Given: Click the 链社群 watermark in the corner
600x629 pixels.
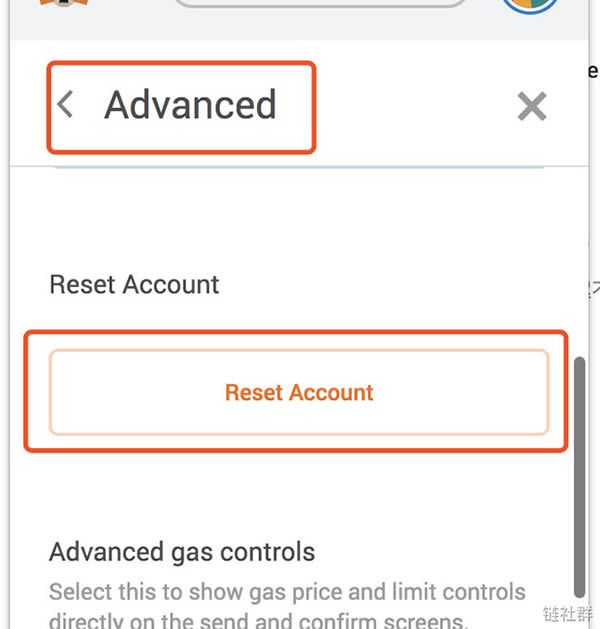Looking at the screenshot, I should coord(568,614).
